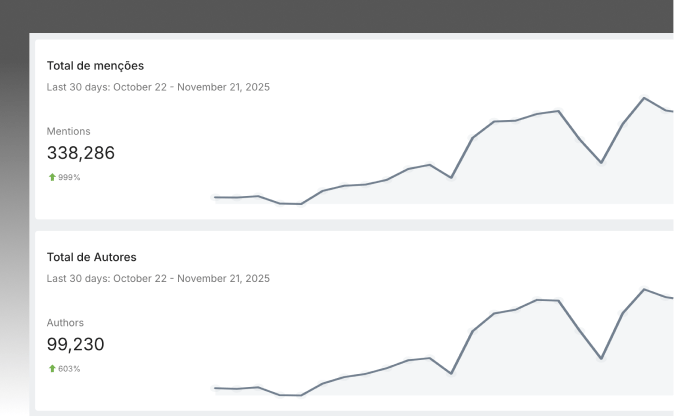Screen dimensions: 674x416
Task: Click the deep dip between Authors chart peaks
Action: (601, 358)
